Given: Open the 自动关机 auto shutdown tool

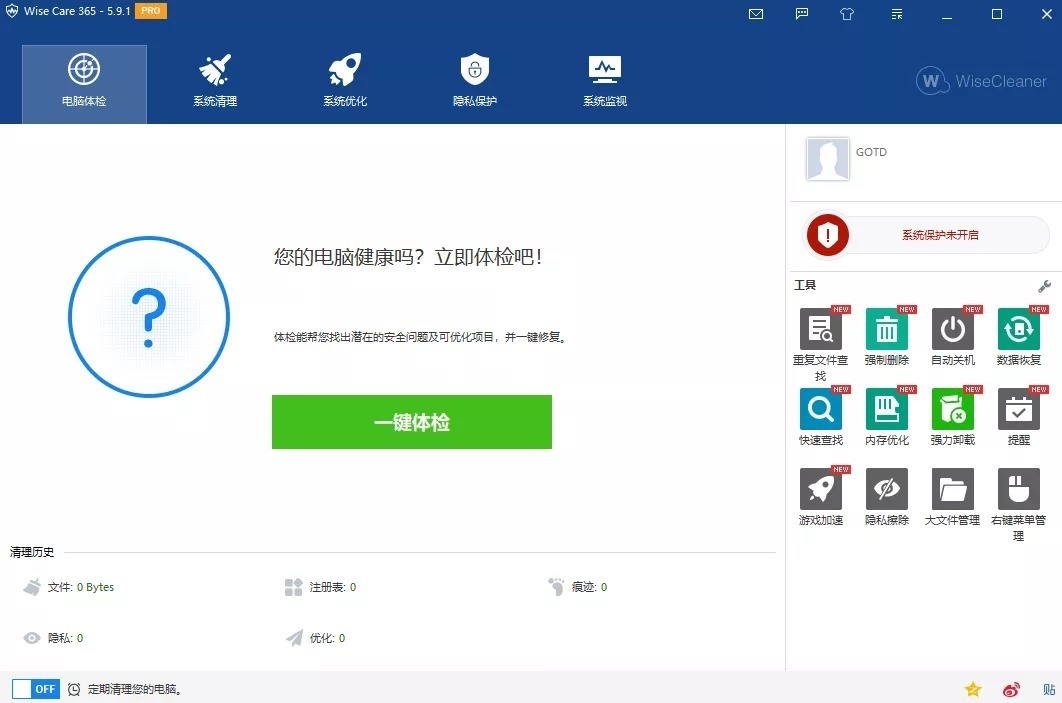Looking at the screenshot, I should (952, 330).
